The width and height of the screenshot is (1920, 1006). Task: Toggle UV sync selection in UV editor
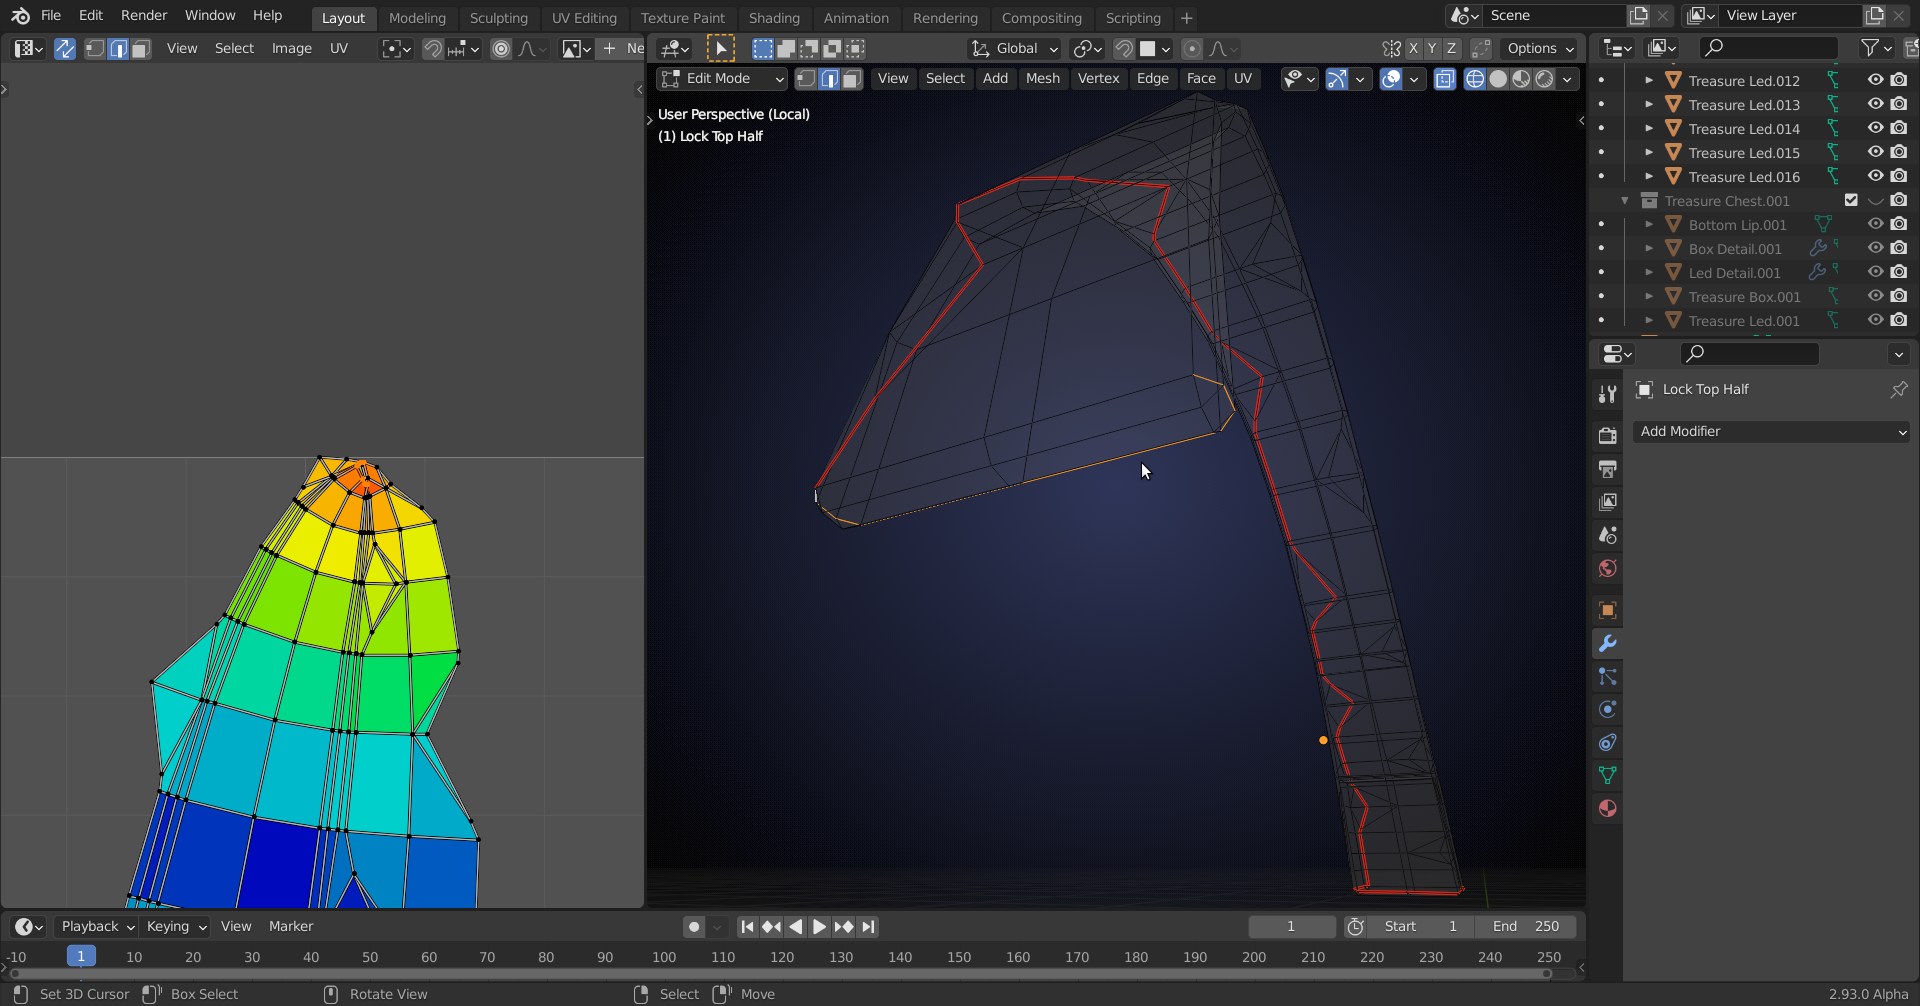tap(65, 48)
